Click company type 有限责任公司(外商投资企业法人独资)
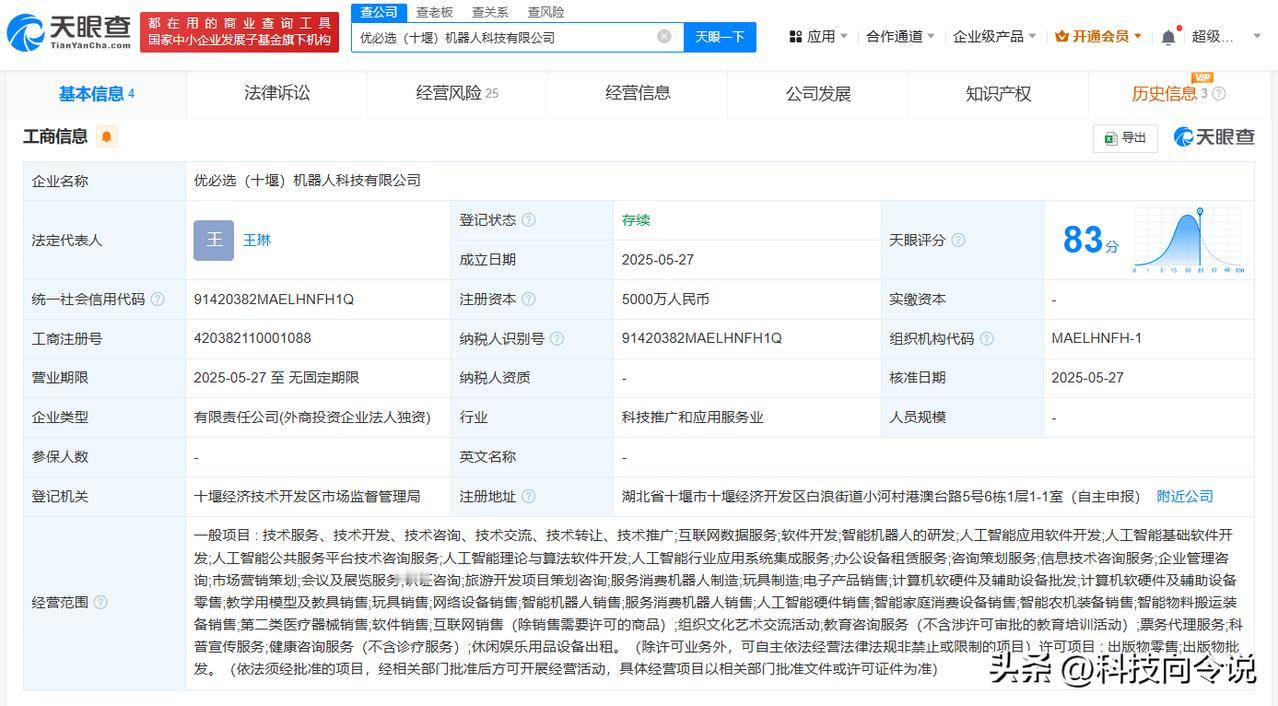 (312, 417)
